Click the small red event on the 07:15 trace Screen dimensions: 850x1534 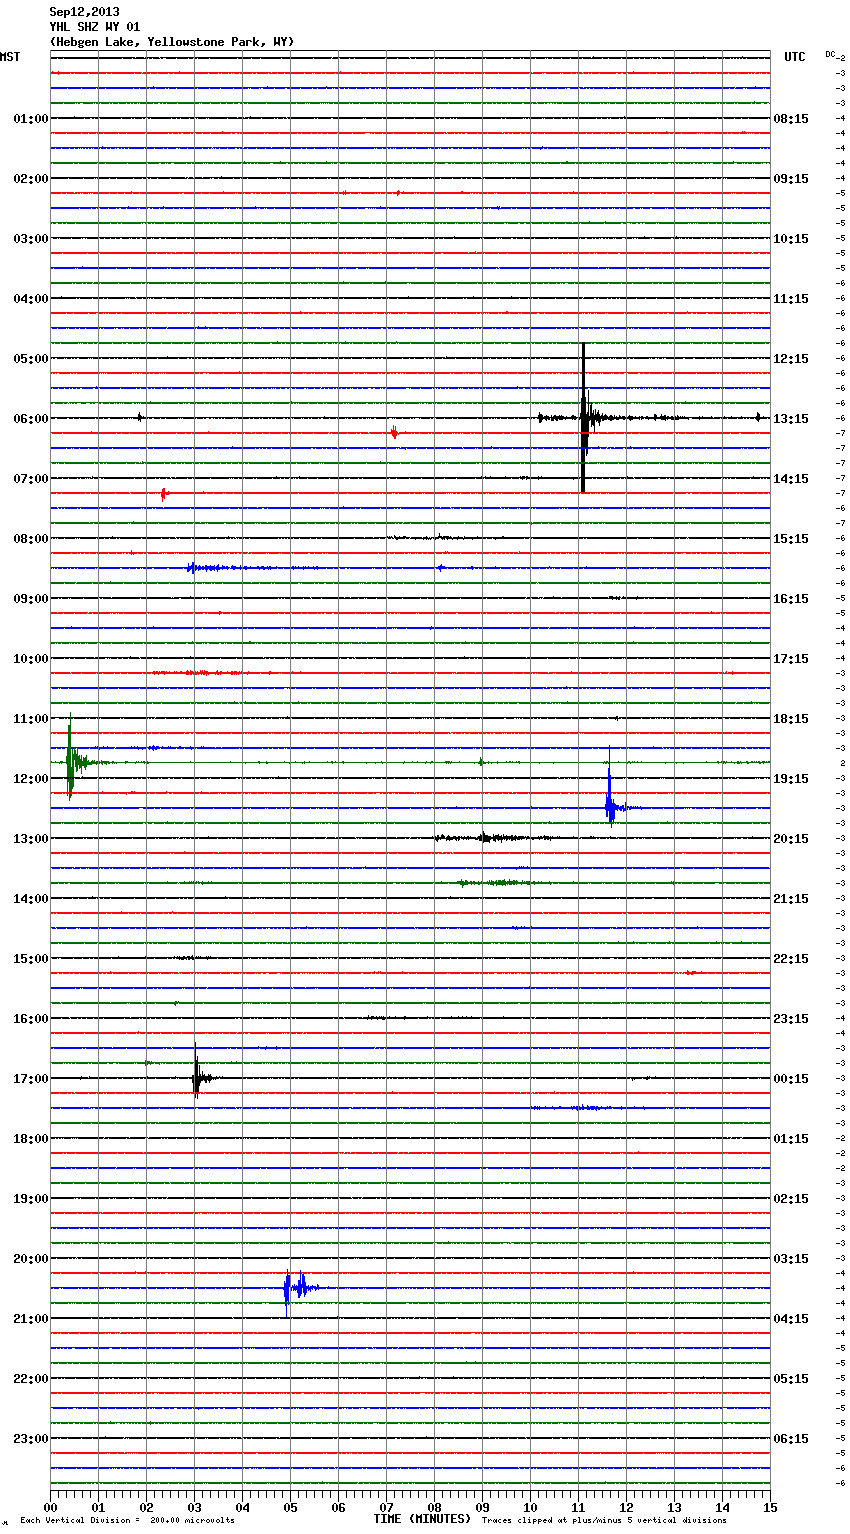pos(164,493)
